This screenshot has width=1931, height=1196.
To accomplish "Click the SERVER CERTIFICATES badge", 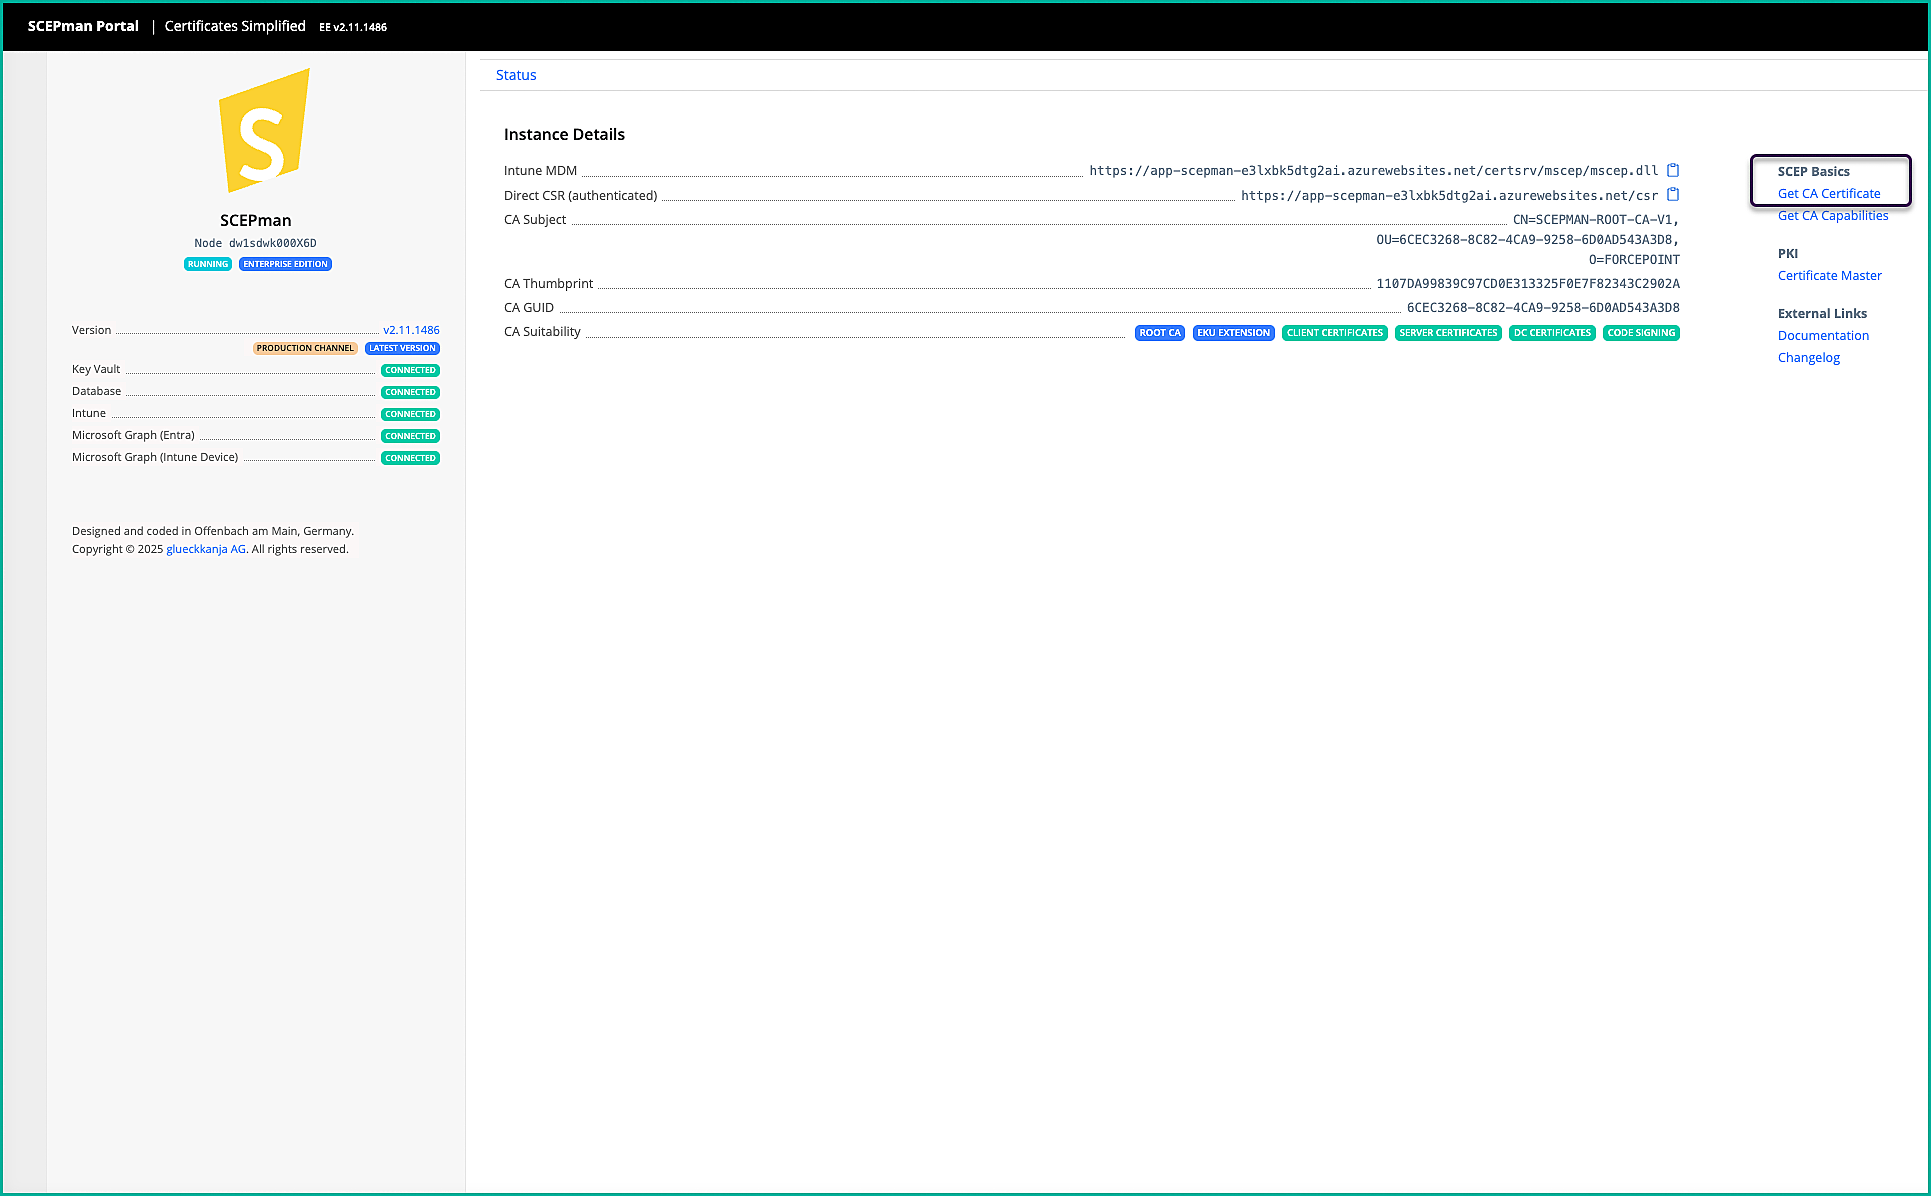I will [x=1448, y=333].
